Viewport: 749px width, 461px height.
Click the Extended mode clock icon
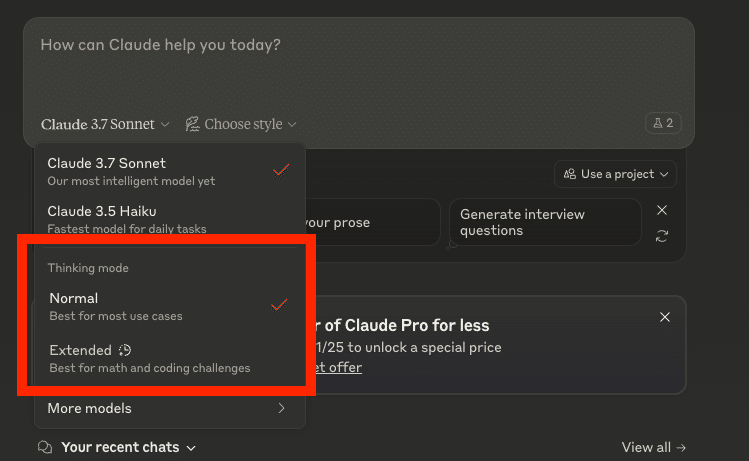125,350
